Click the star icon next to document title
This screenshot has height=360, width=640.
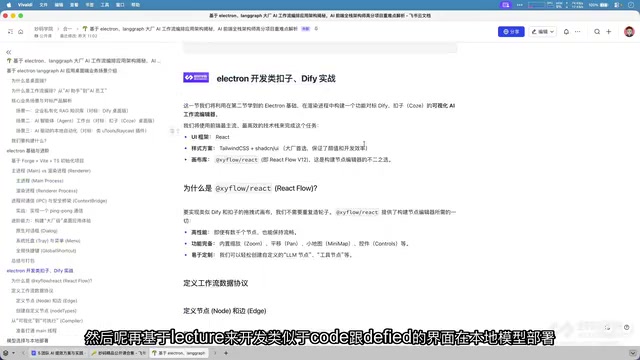point(316,29)
